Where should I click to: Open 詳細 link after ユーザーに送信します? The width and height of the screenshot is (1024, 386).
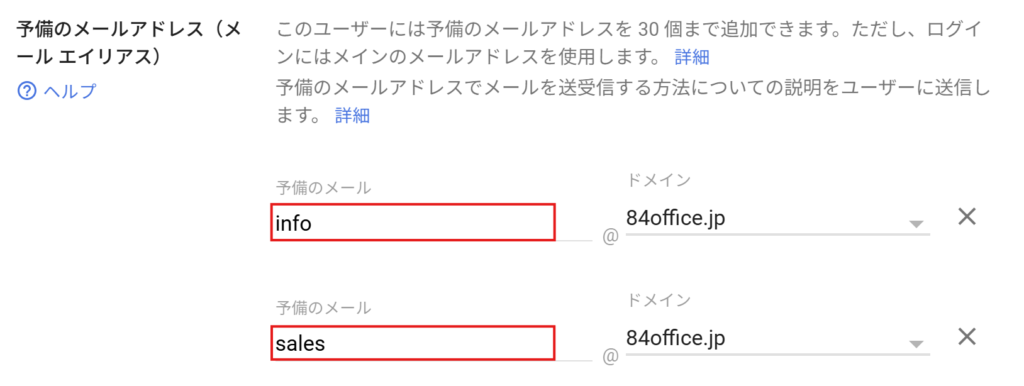pos(353,116)
